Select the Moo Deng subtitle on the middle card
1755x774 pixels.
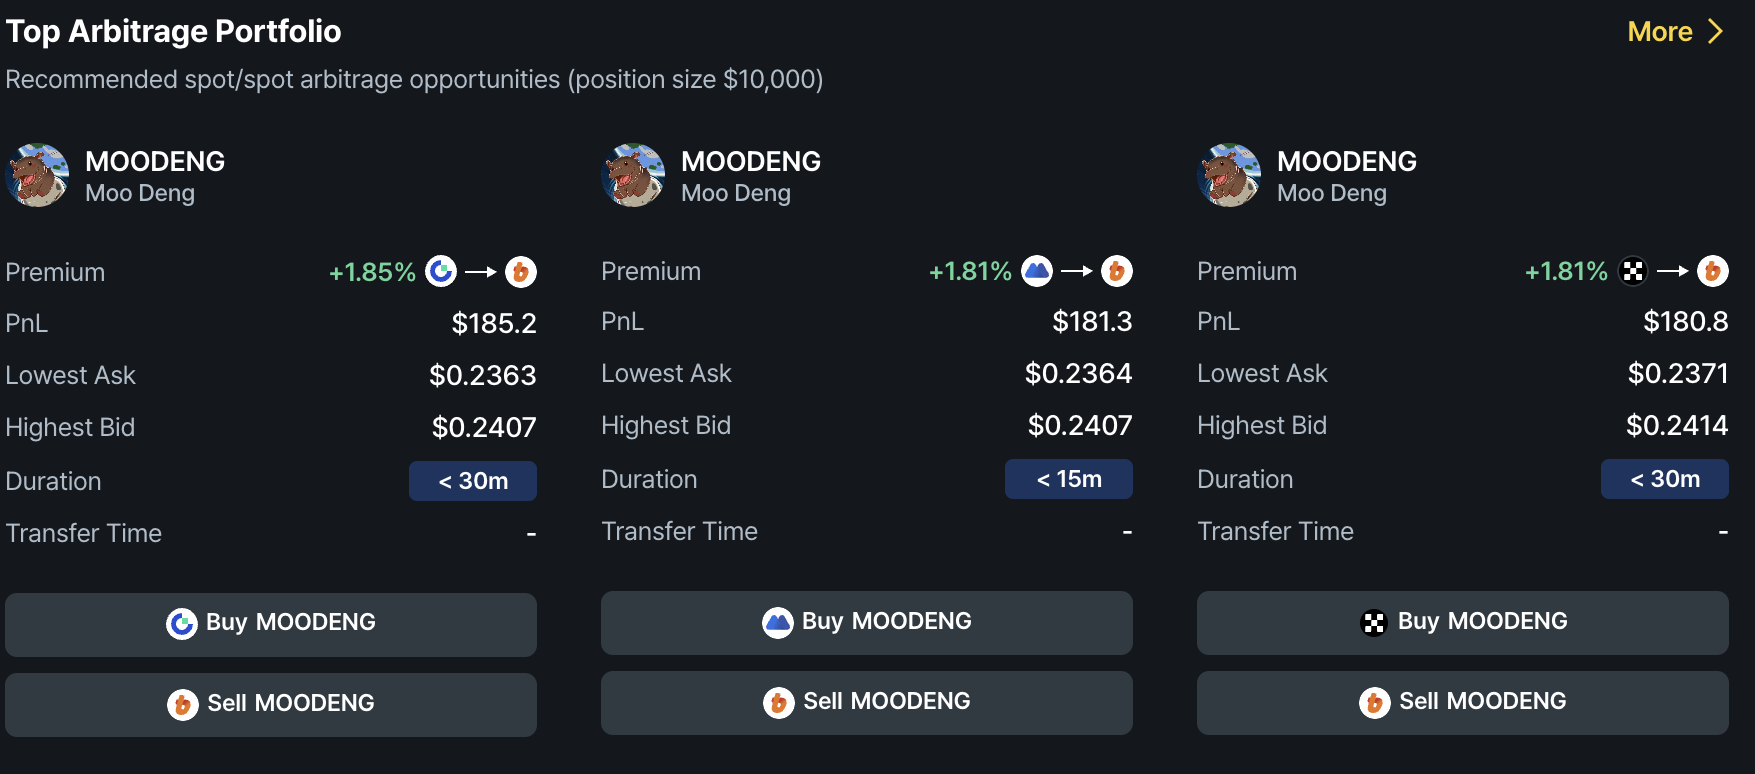735,192
